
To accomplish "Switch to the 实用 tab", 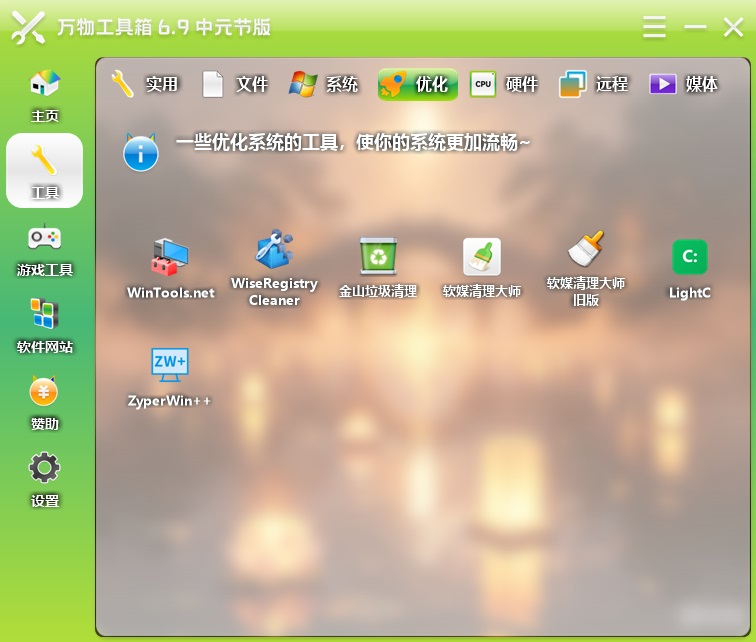I will (x=145, y=84).
